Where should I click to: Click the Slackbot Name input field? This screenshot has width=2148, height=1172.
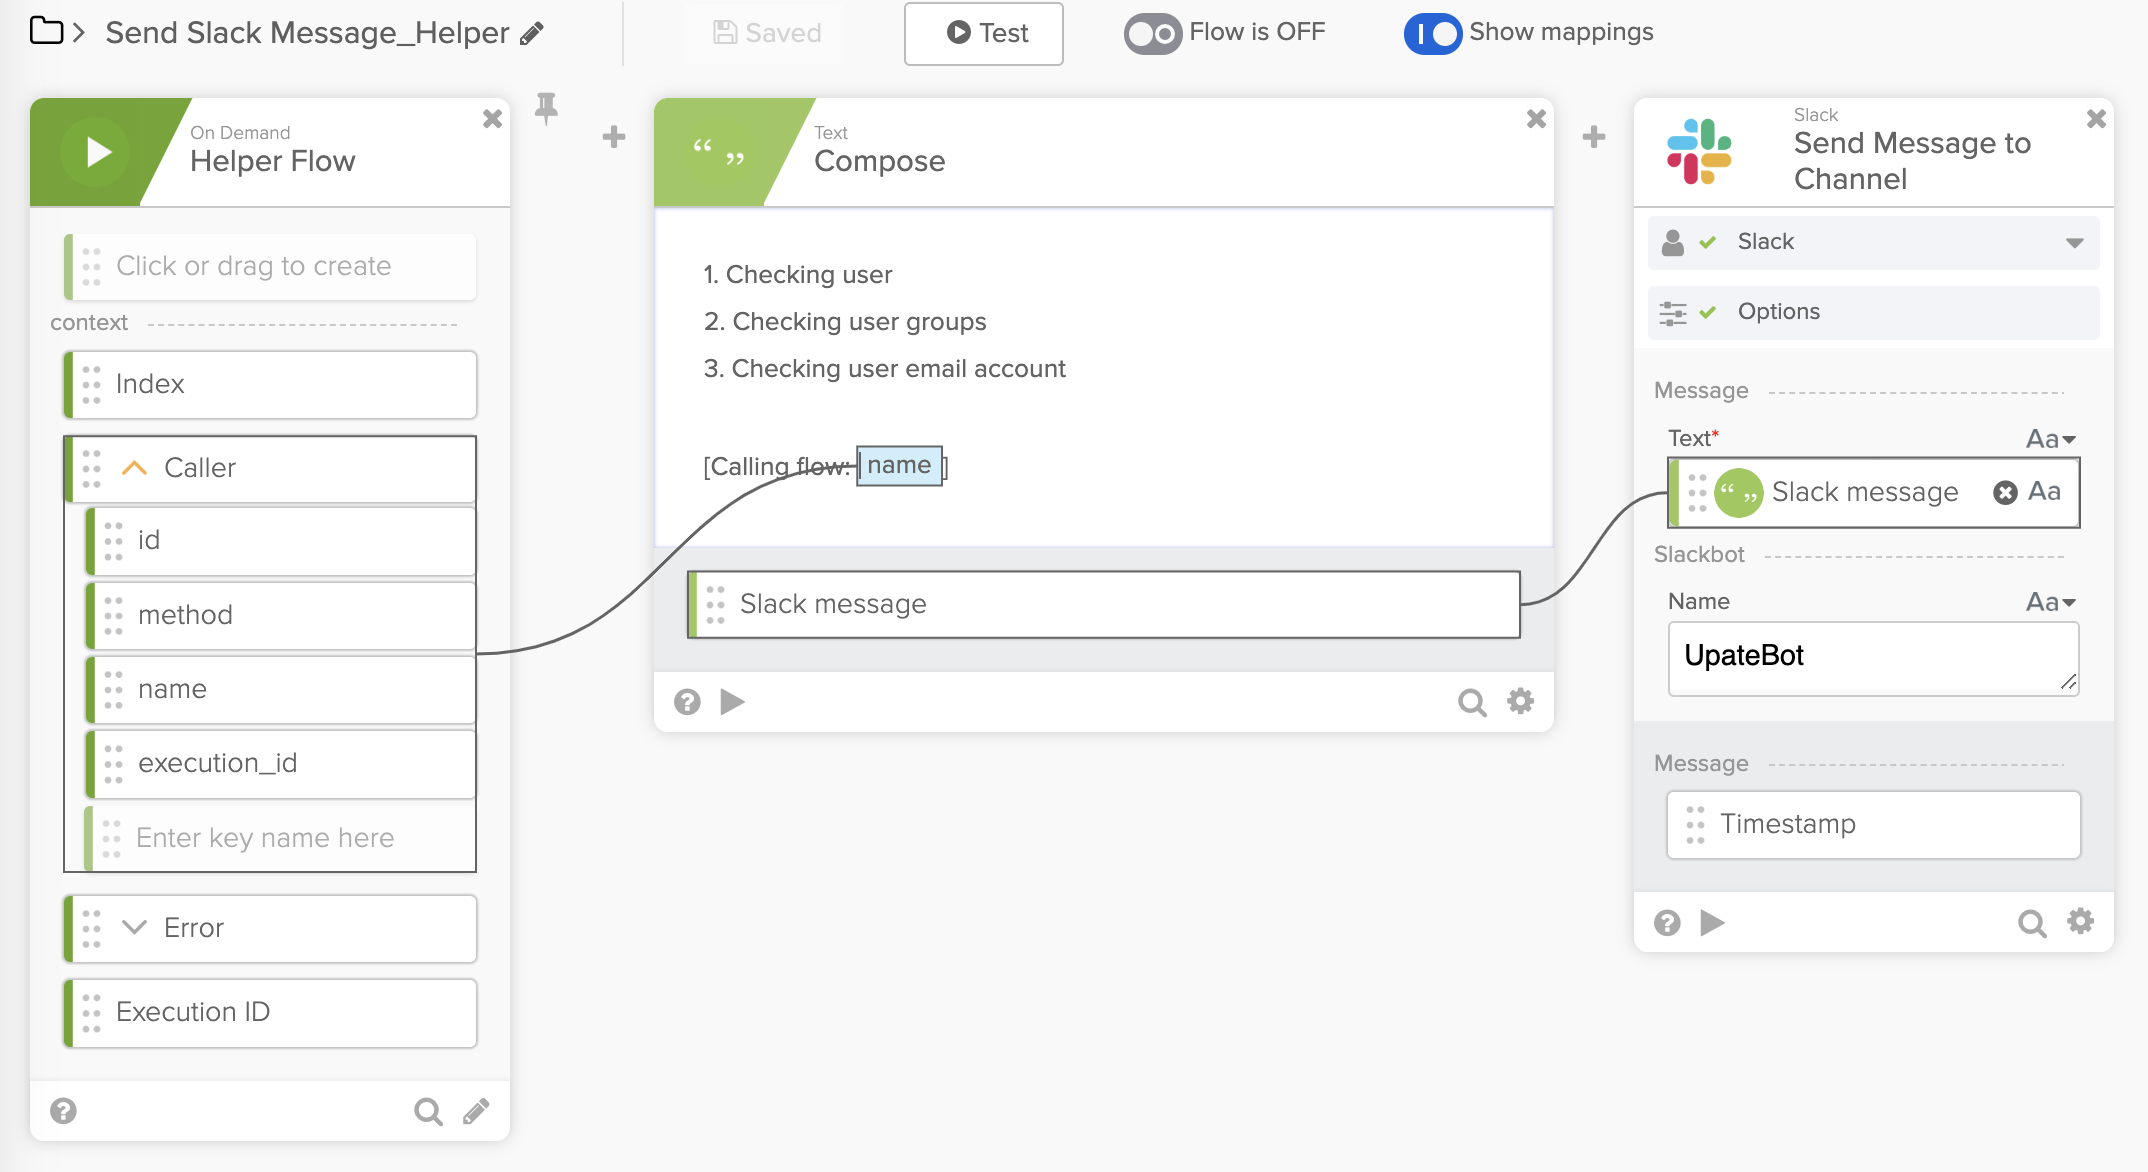pyautogui.click(x=1872, y=657)
